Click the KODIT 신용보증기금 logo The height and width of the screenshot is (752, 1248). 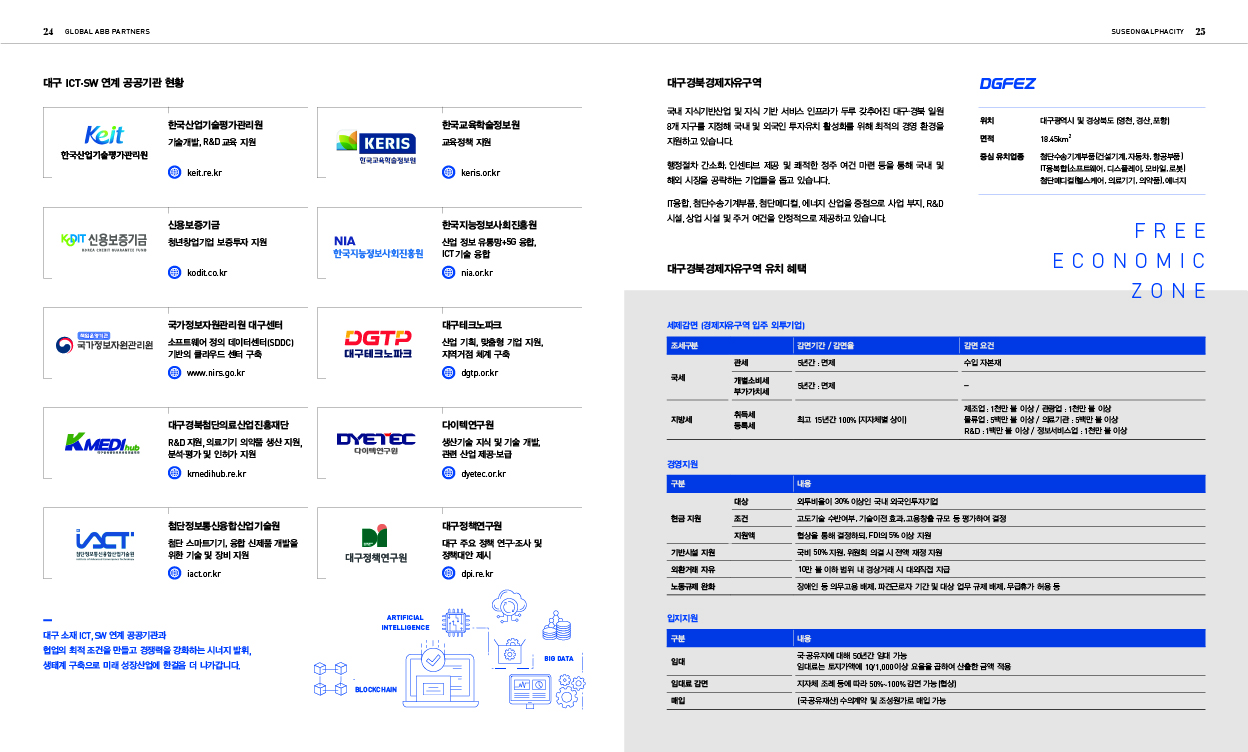[x=103, y=242]
